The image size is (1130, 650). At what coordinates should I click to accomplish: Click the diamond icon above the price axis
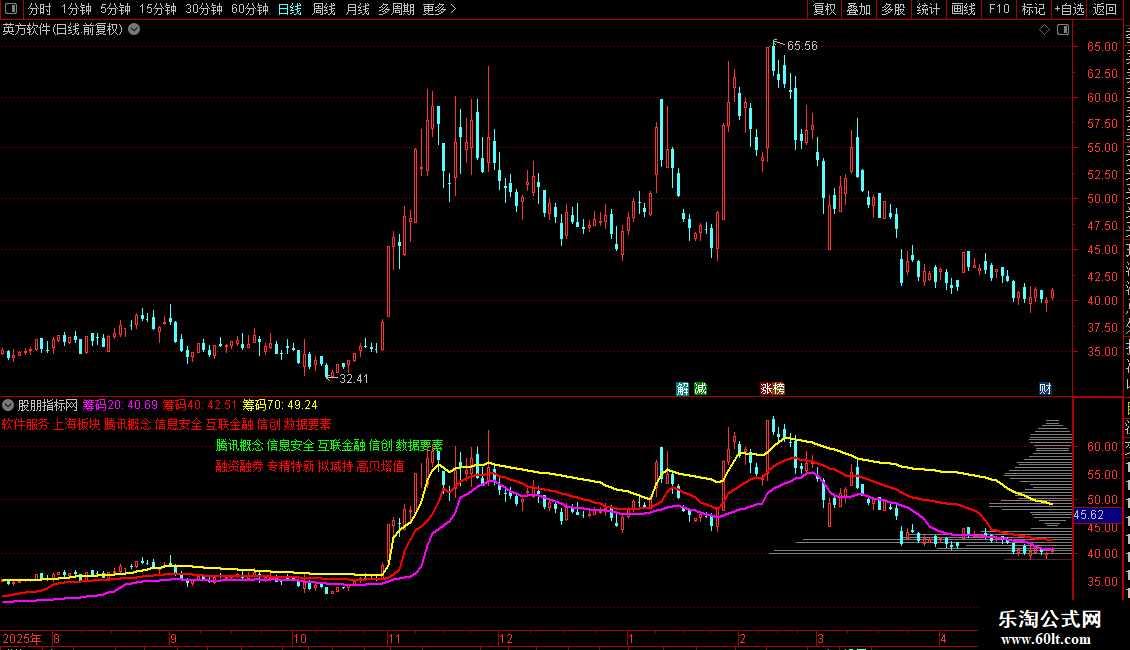pyautogui.click(x=1044, y=30)
